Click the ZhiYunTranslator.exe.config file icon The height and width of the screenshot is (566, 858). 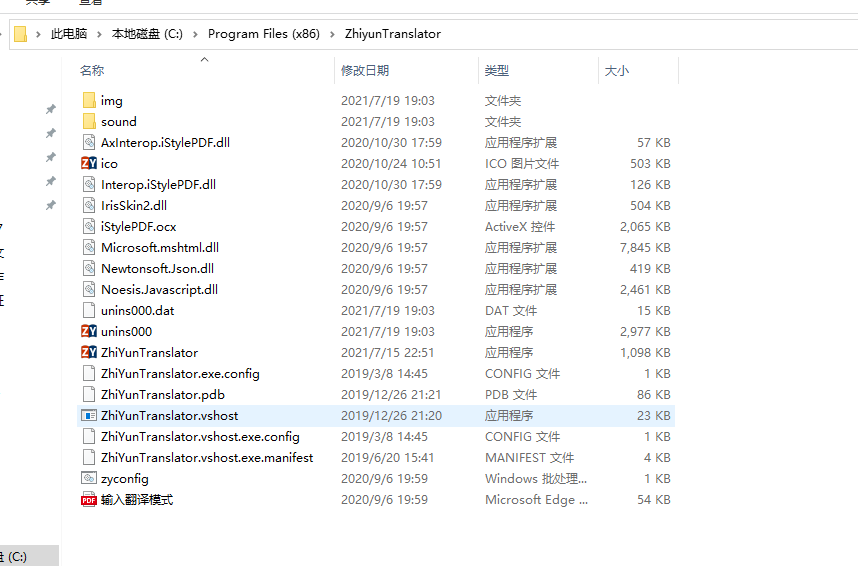[x=89, y=373]
